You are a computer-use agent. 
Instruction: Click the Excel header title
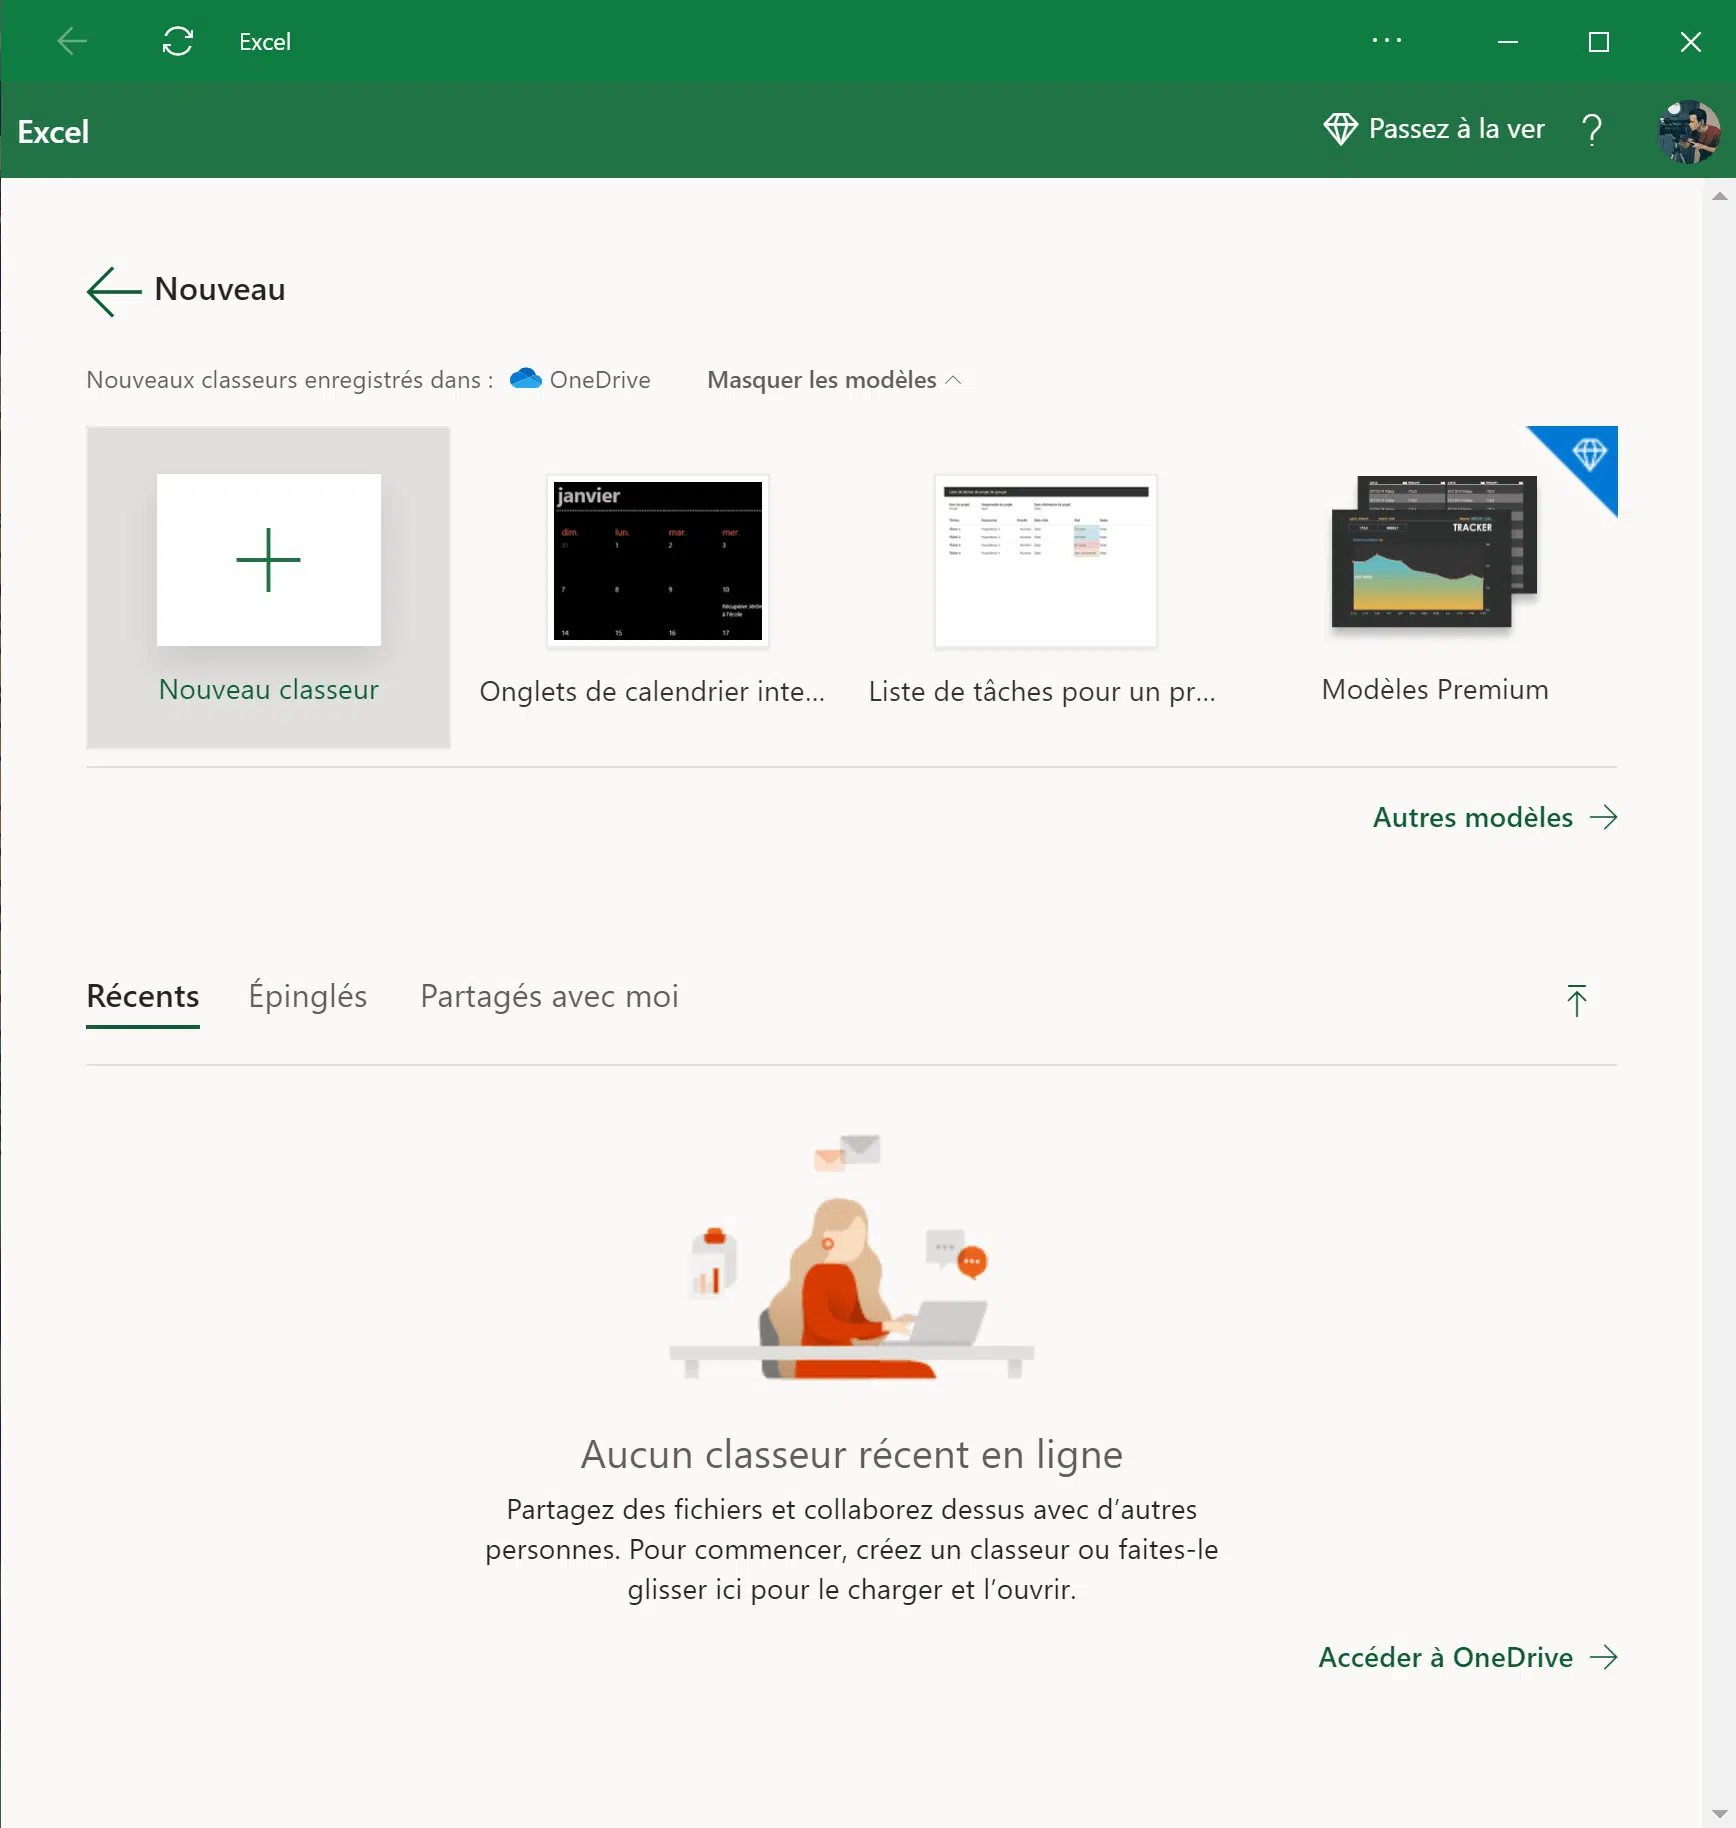[53, 132]
